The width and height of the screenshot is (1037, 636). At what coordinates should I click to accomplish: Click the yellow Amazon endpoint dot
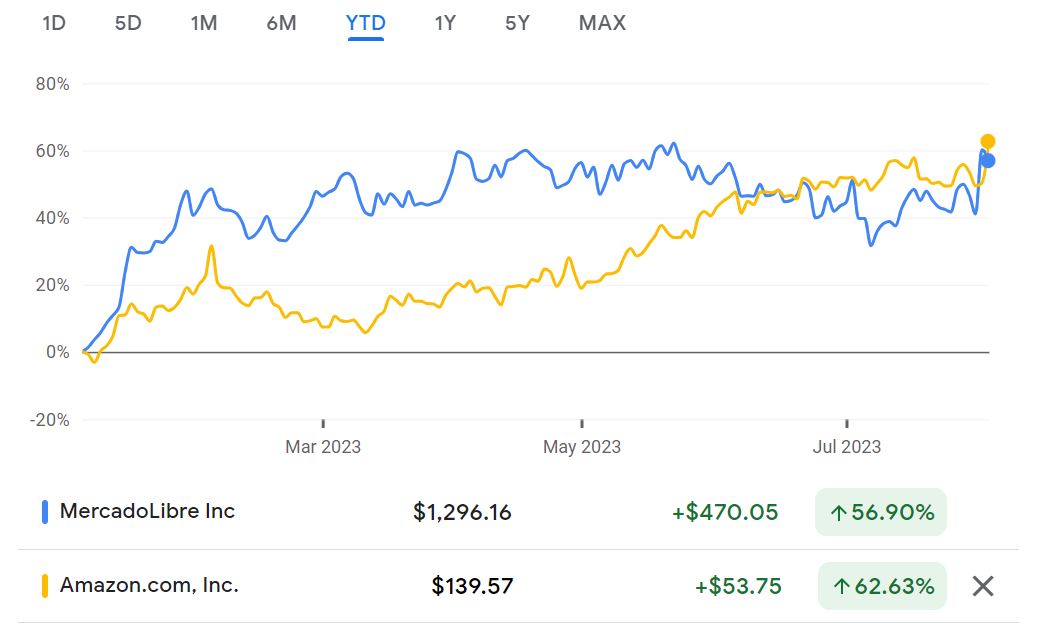tap(988, 142)
